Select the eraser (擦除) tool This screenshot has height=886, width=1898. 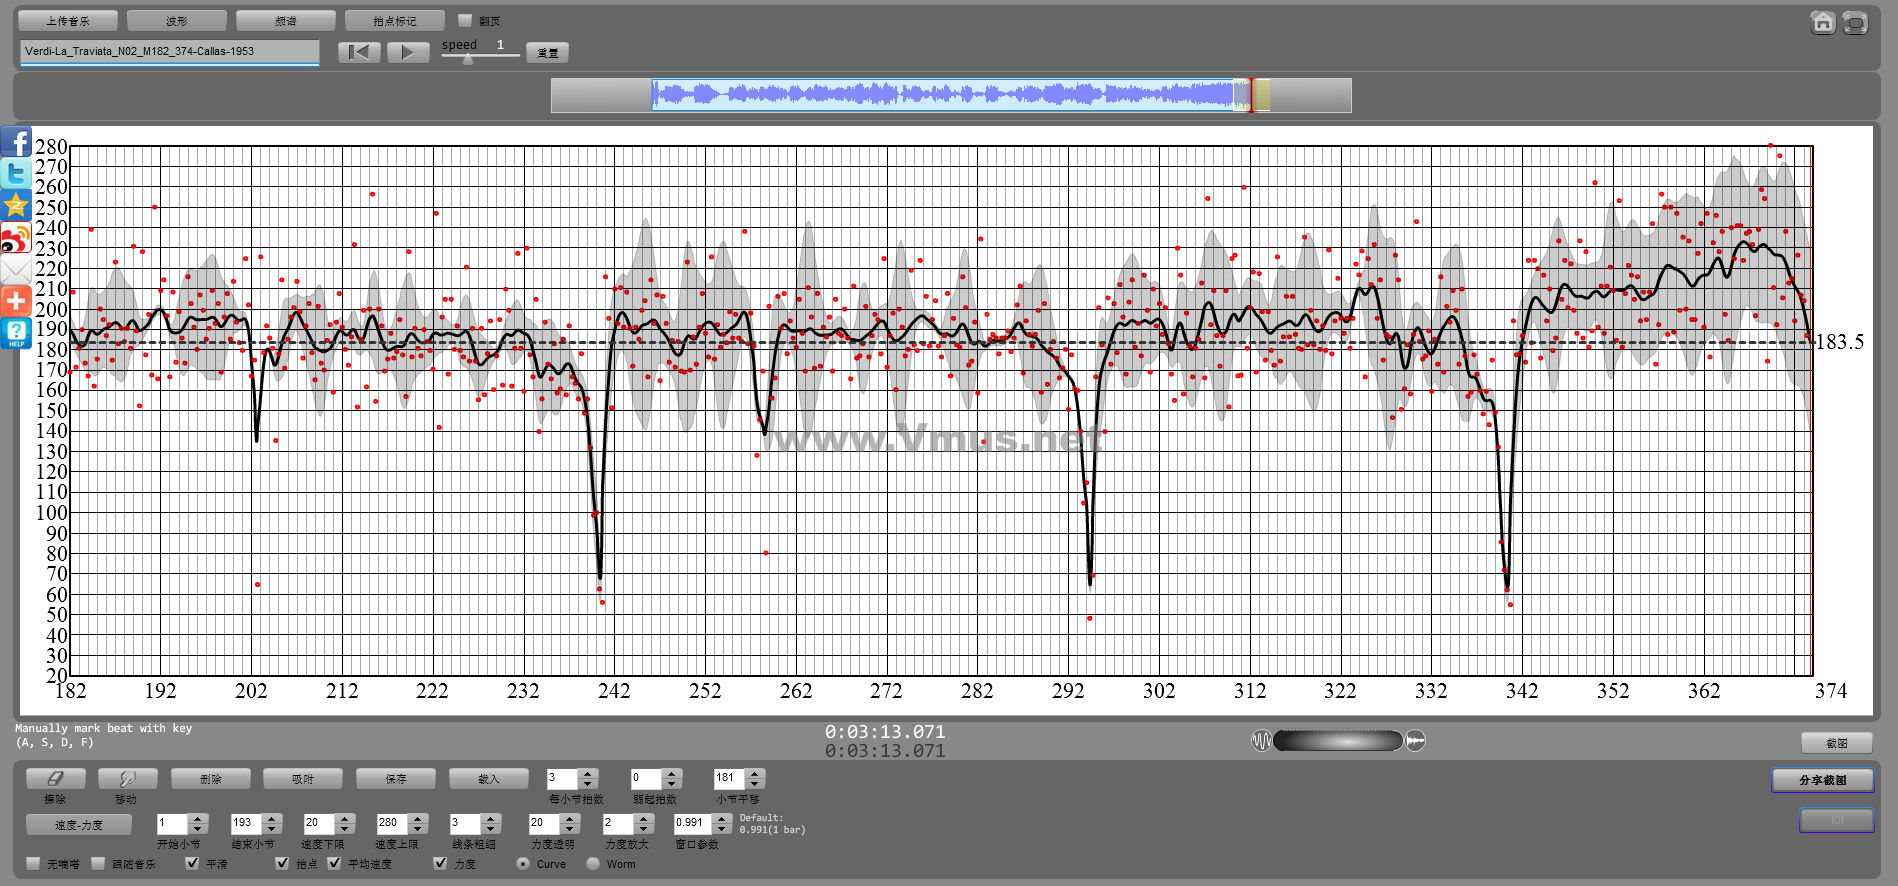(55, 778)
